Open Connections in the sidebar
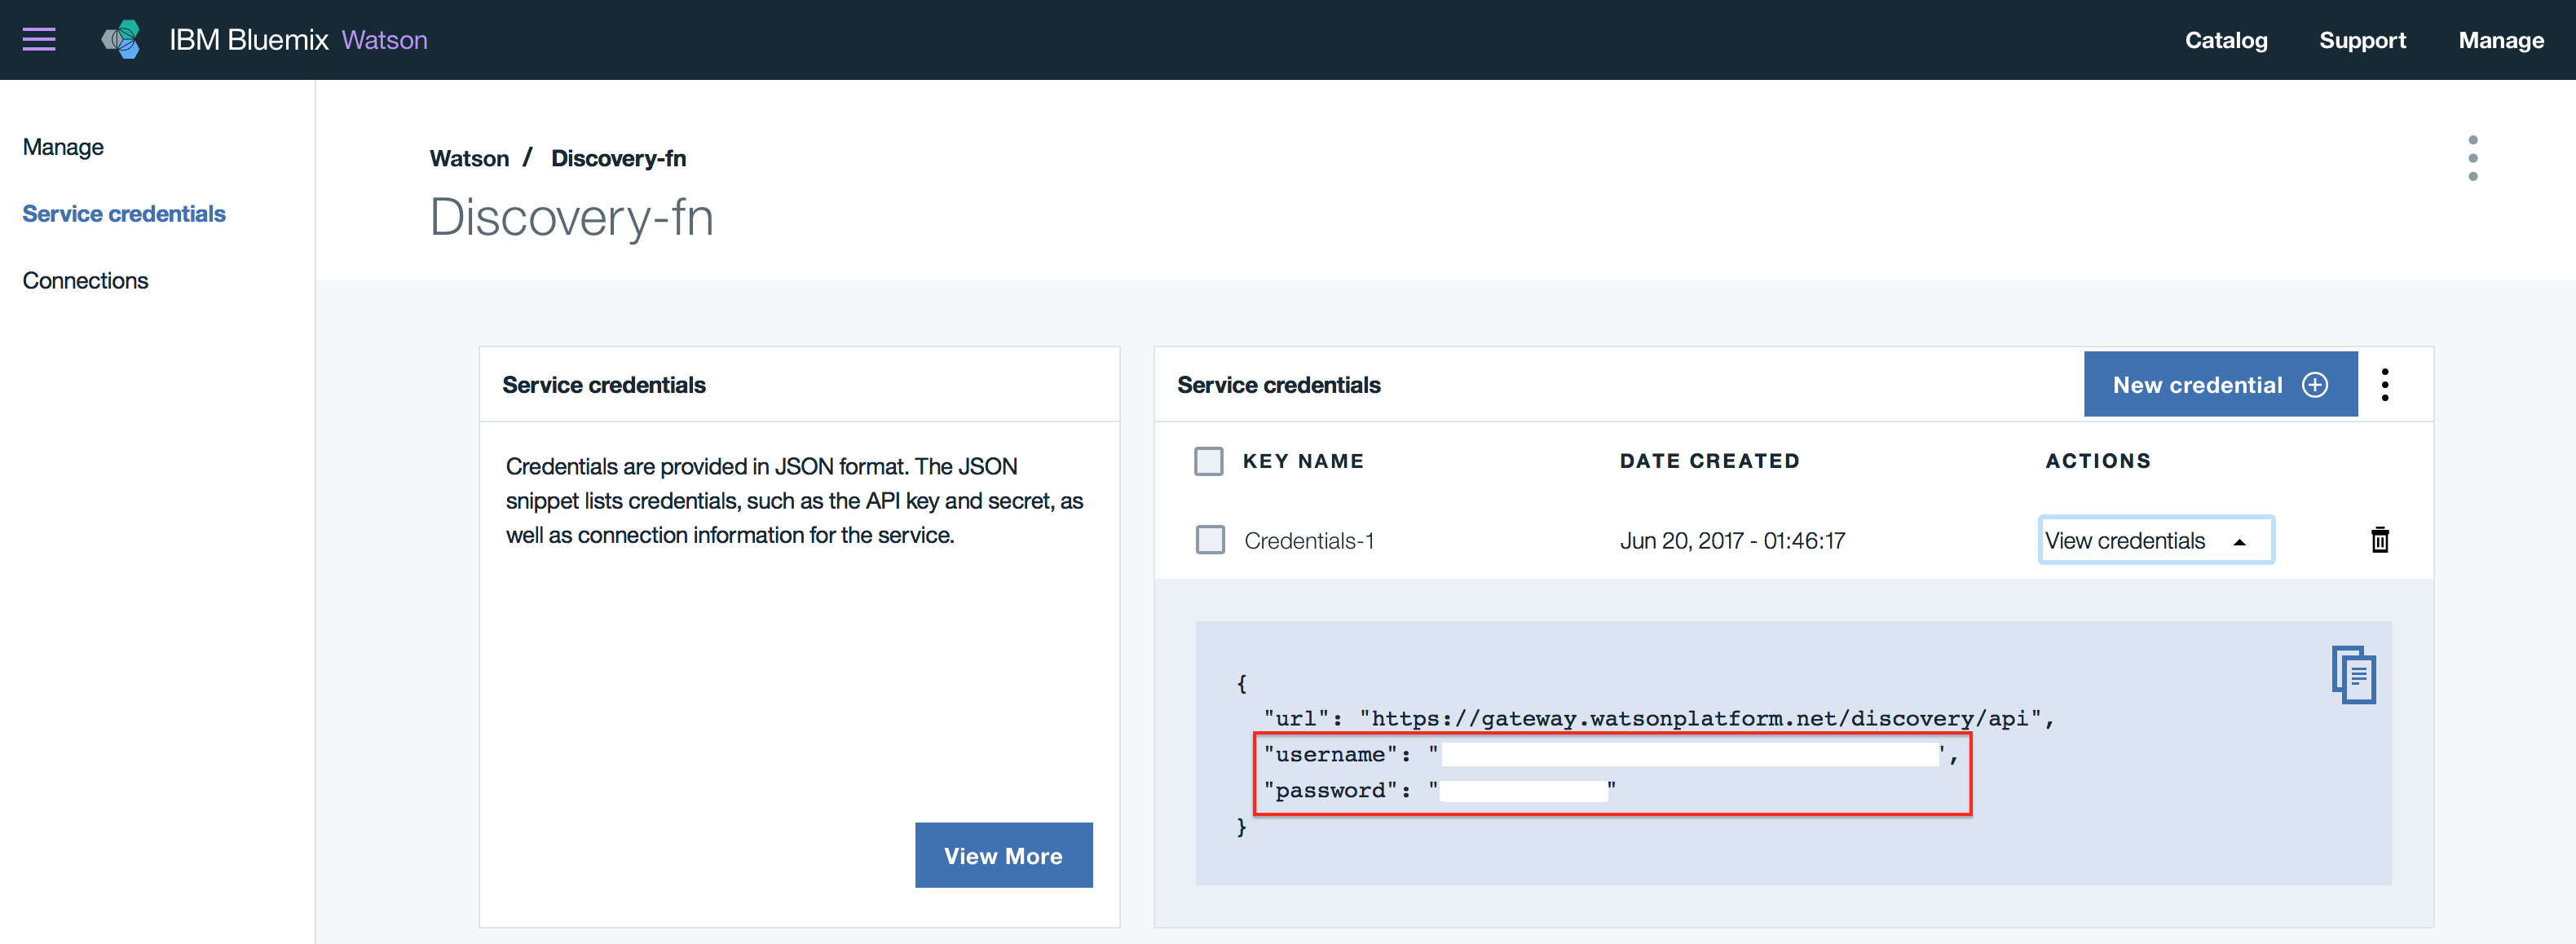Screen dimensions: 2576x944 (85, 281)
